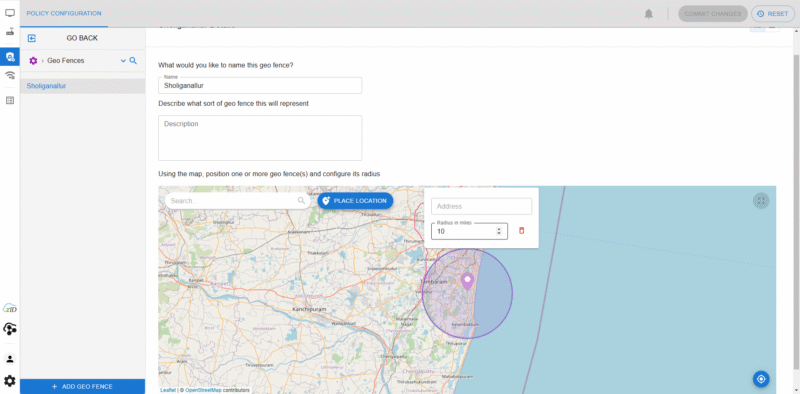The image size is (800, 394).
Task: Toggle fullscreen map view
Action: coord(761,201)
